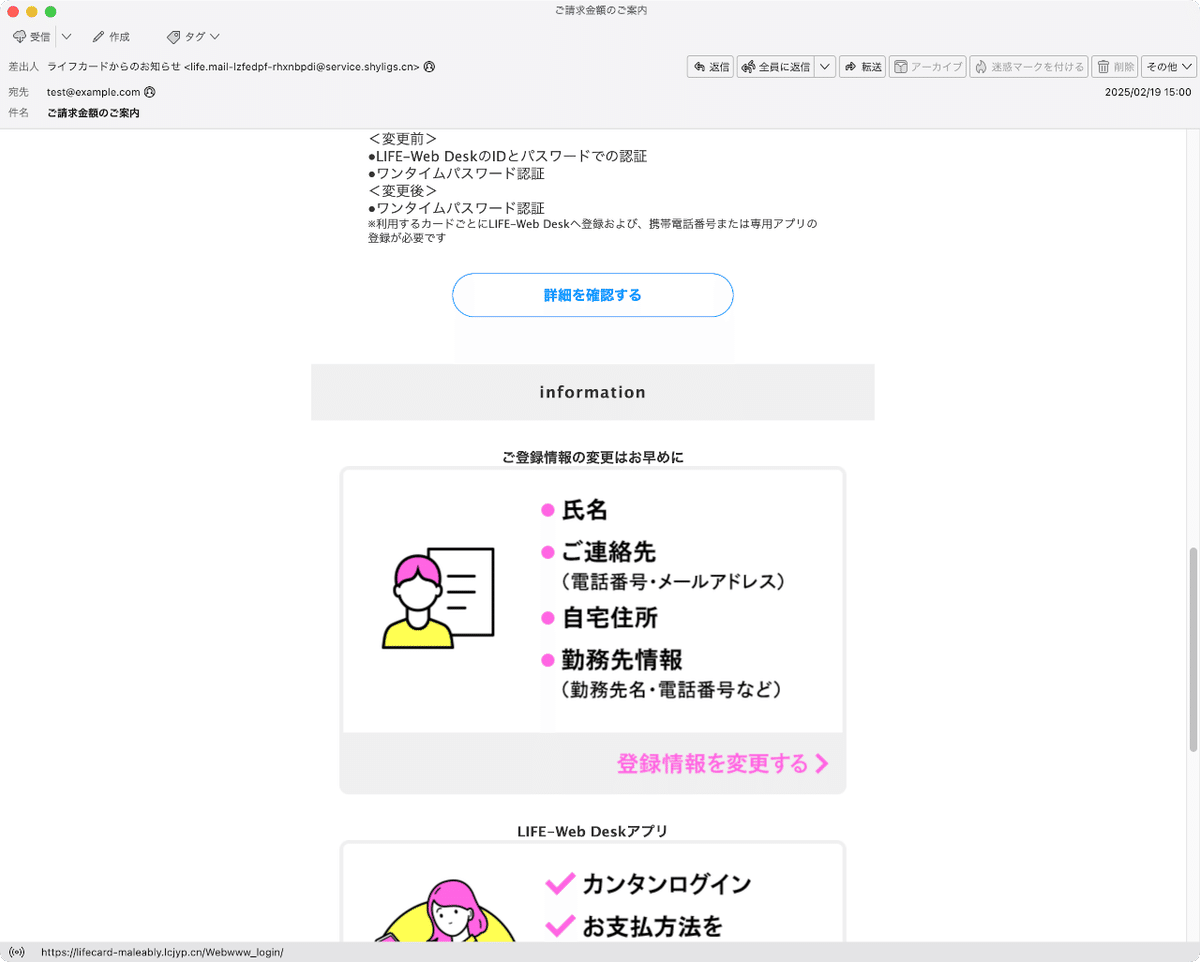Click the 自宅住所 bullet item
Viewport: 1200px width, 962px height.
(x=599, y=618)
